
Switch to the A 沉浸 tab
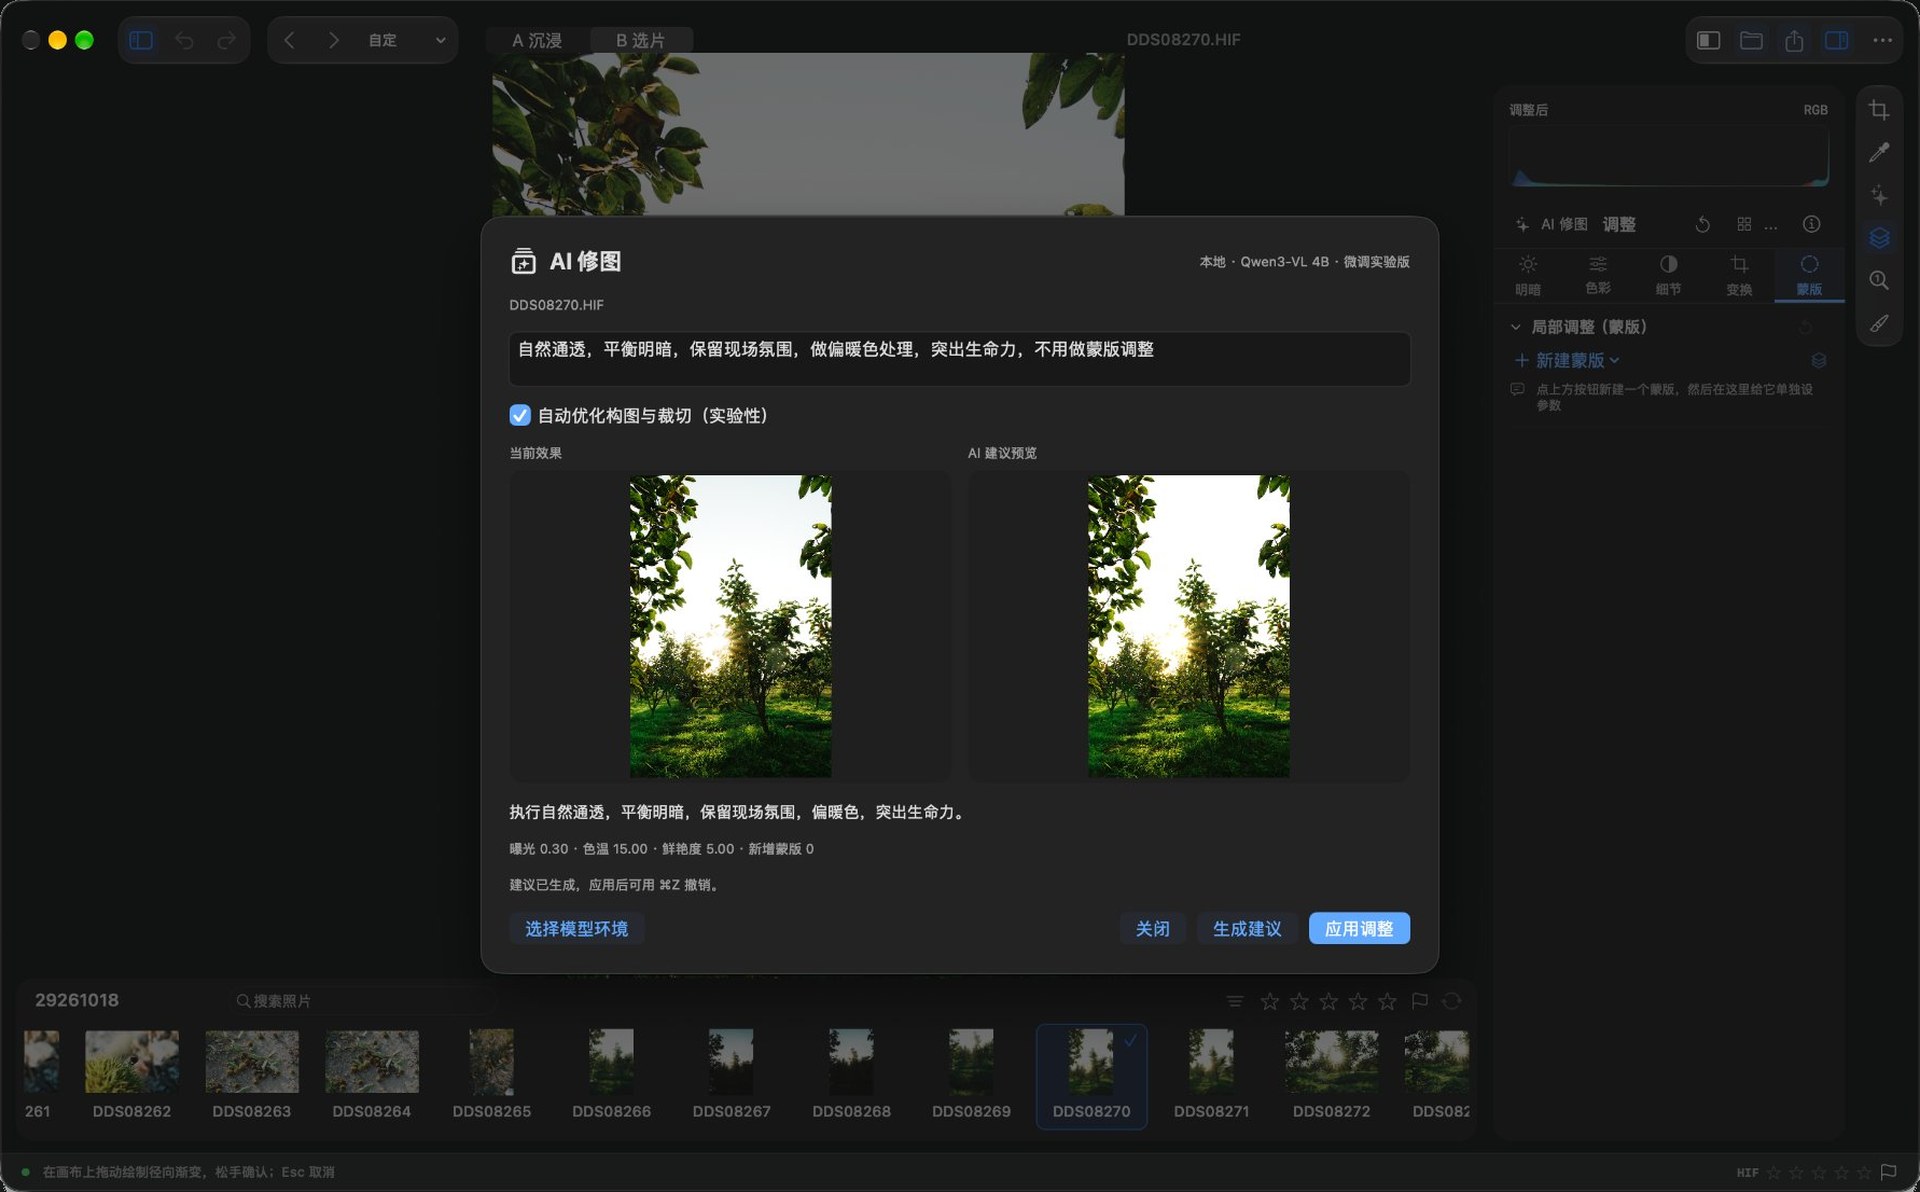click(537, 40)
